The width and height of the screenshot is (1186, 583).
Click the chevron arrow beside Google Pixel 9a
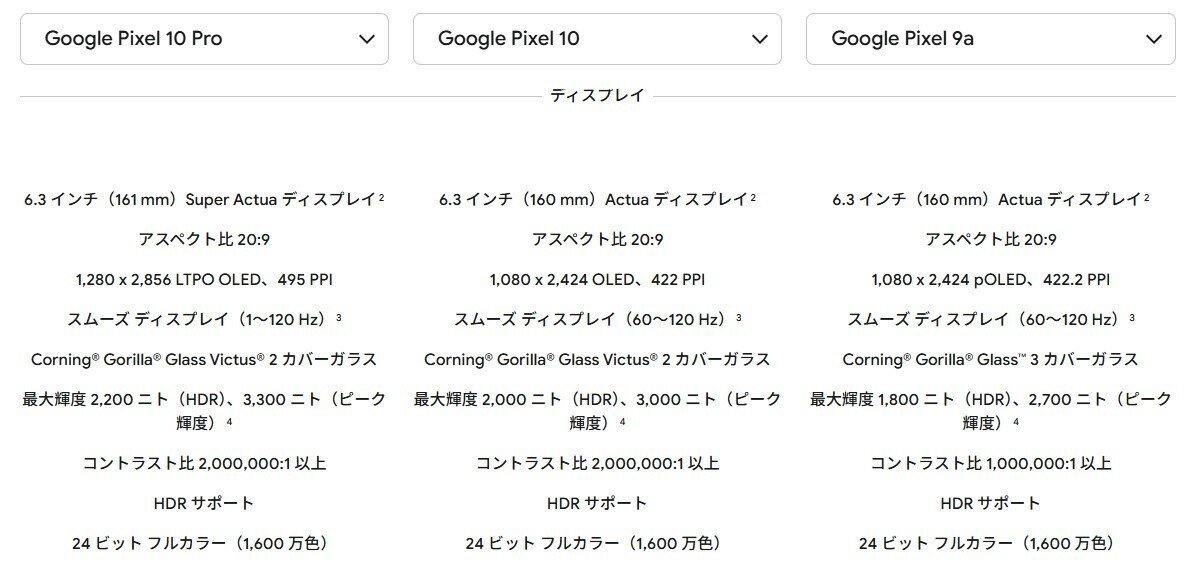(x=1153, y=39)
